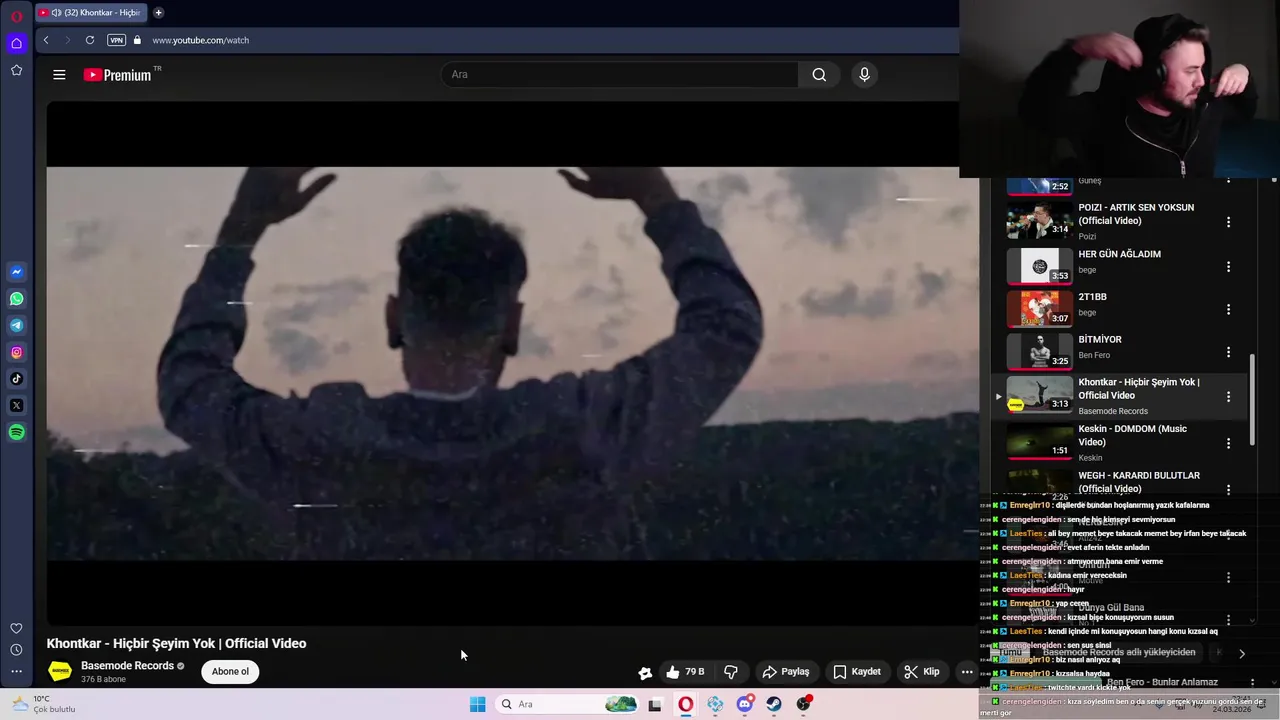Like the video (79 B)
Image resolution: width=1280 pixels, height=720 pixels.
coord(685,672)
